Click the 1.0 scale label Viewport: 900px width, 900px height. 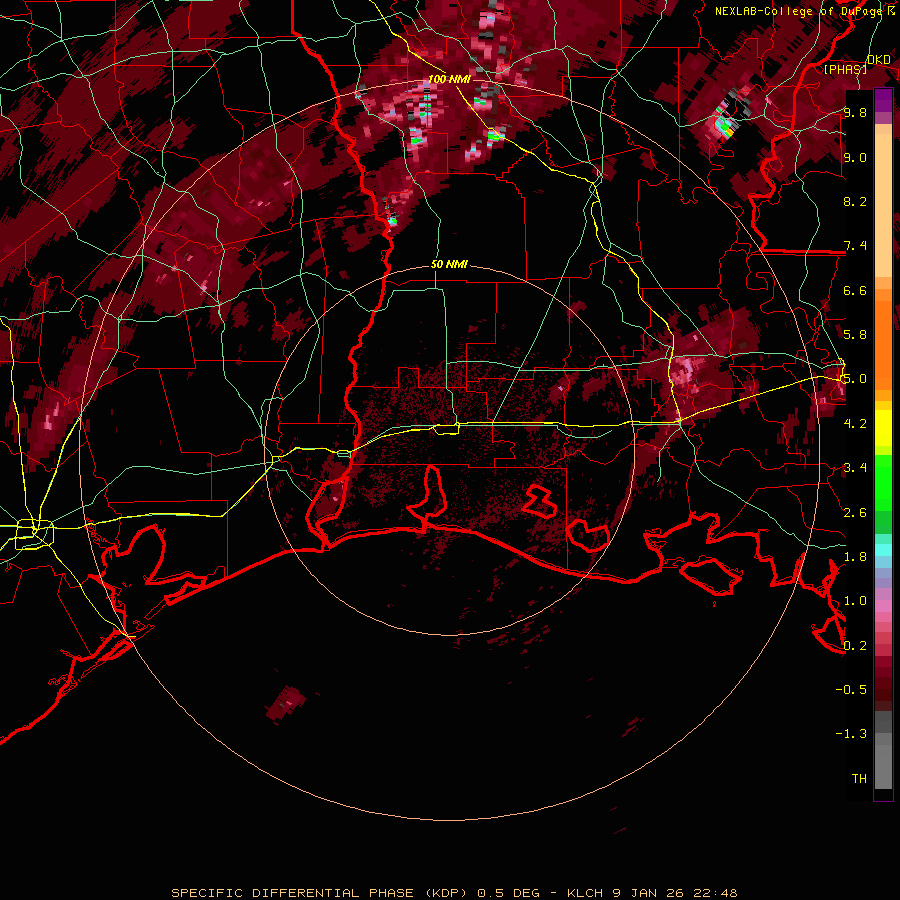[855, 600]
